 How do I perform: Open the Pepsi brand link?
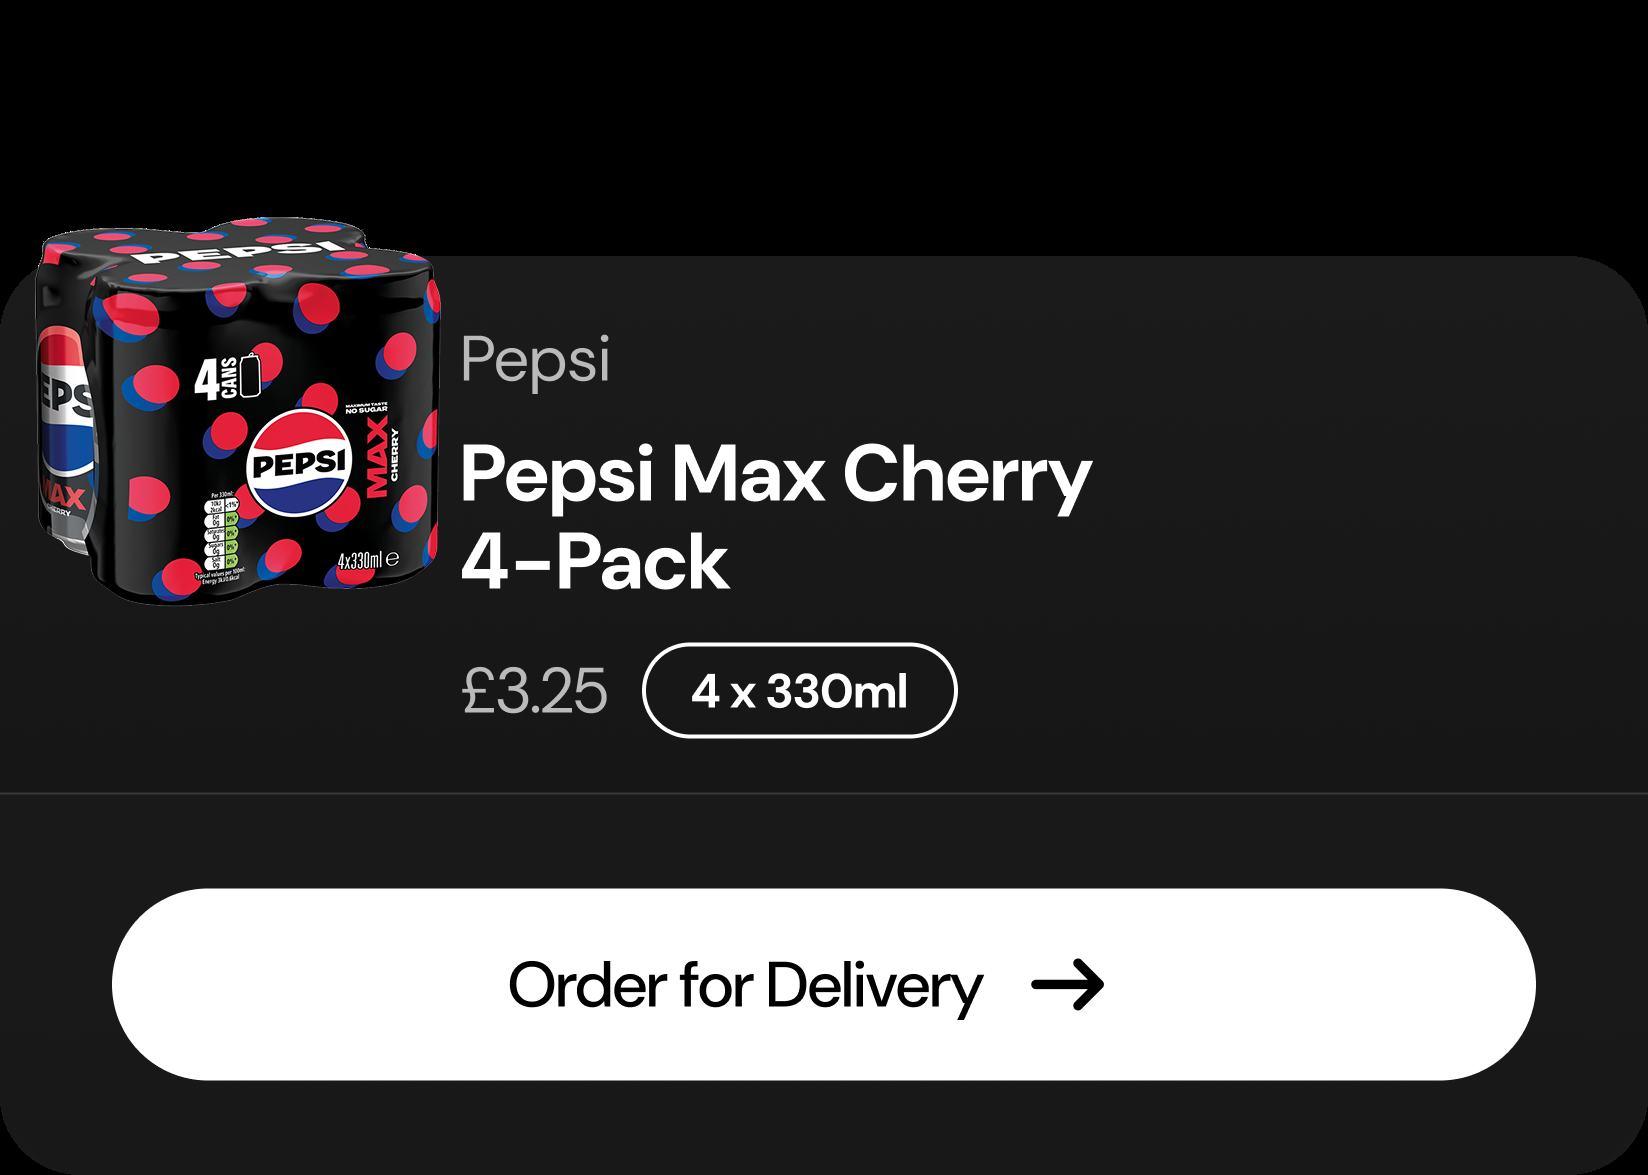pos(535,361)
